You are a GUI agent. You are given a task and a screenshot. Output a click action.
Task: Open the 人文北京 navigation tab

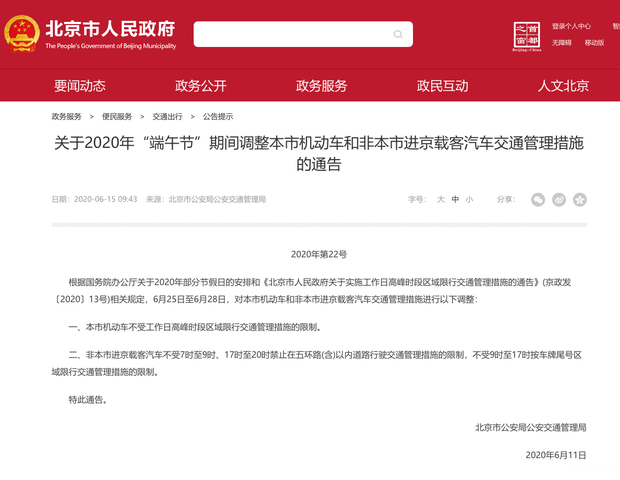(x=563, y=85)
